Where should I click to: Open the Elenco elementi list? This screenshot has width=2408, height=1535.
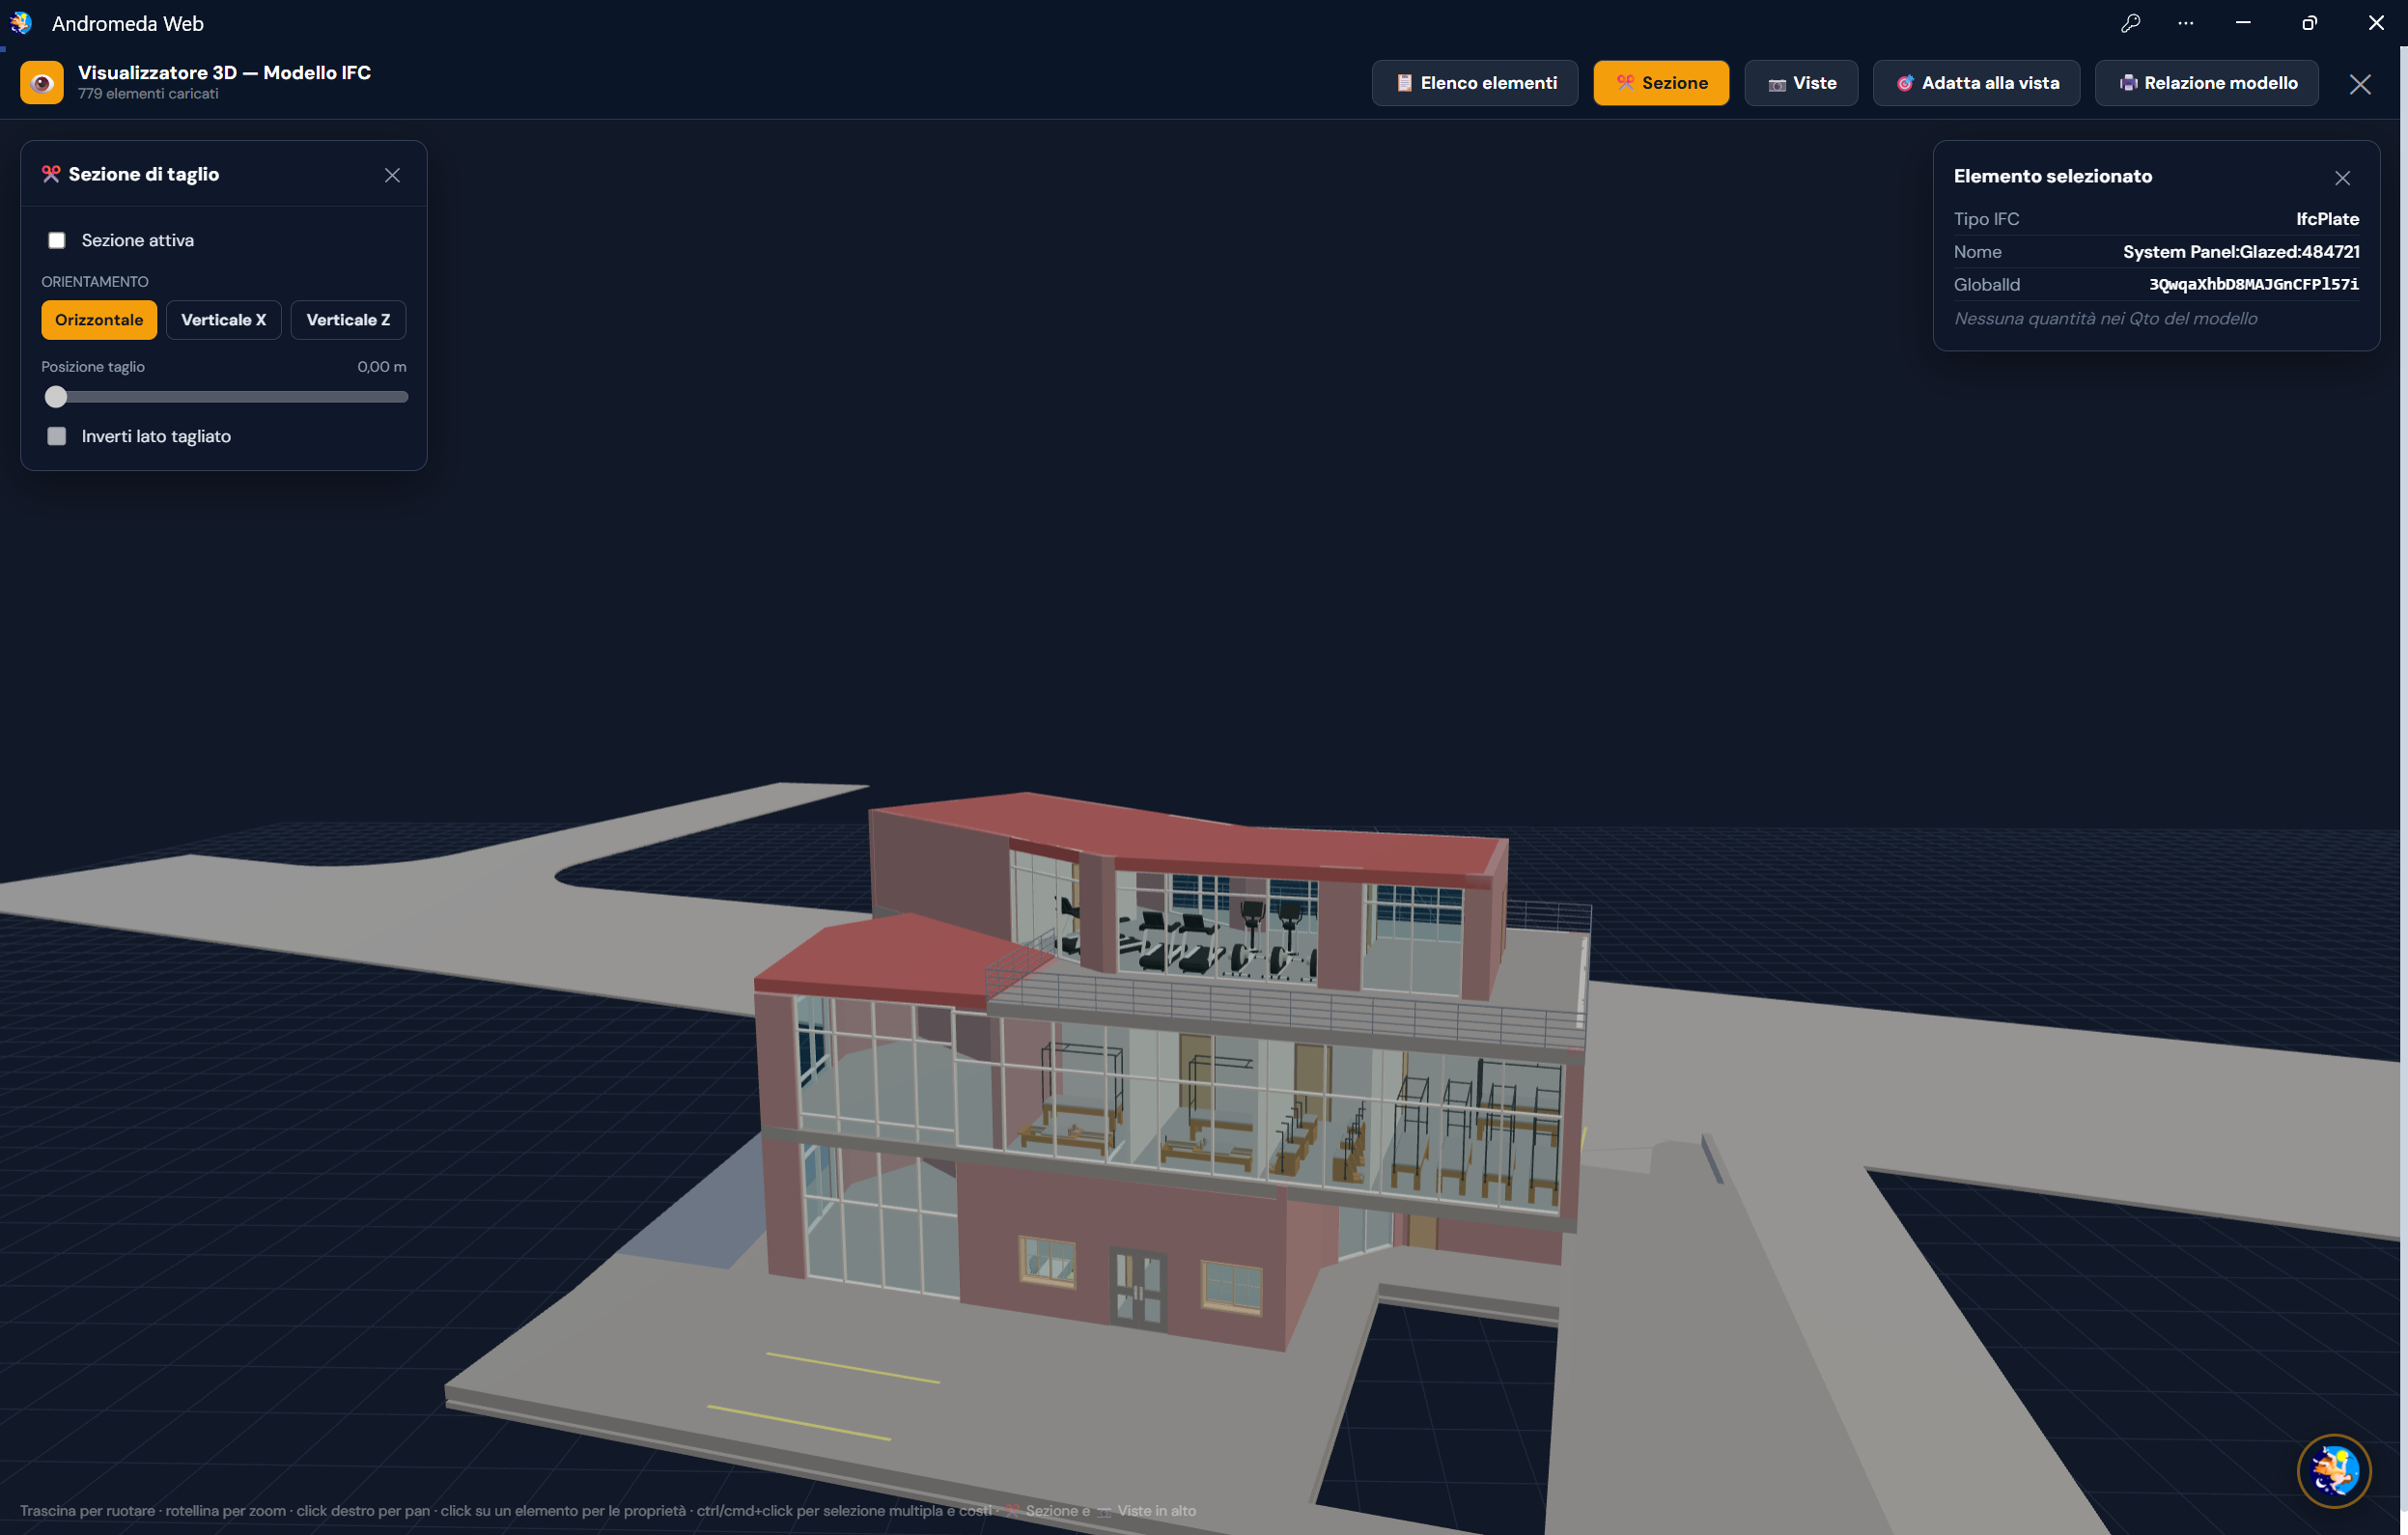pyautogui.click(x=1474, y=83)
